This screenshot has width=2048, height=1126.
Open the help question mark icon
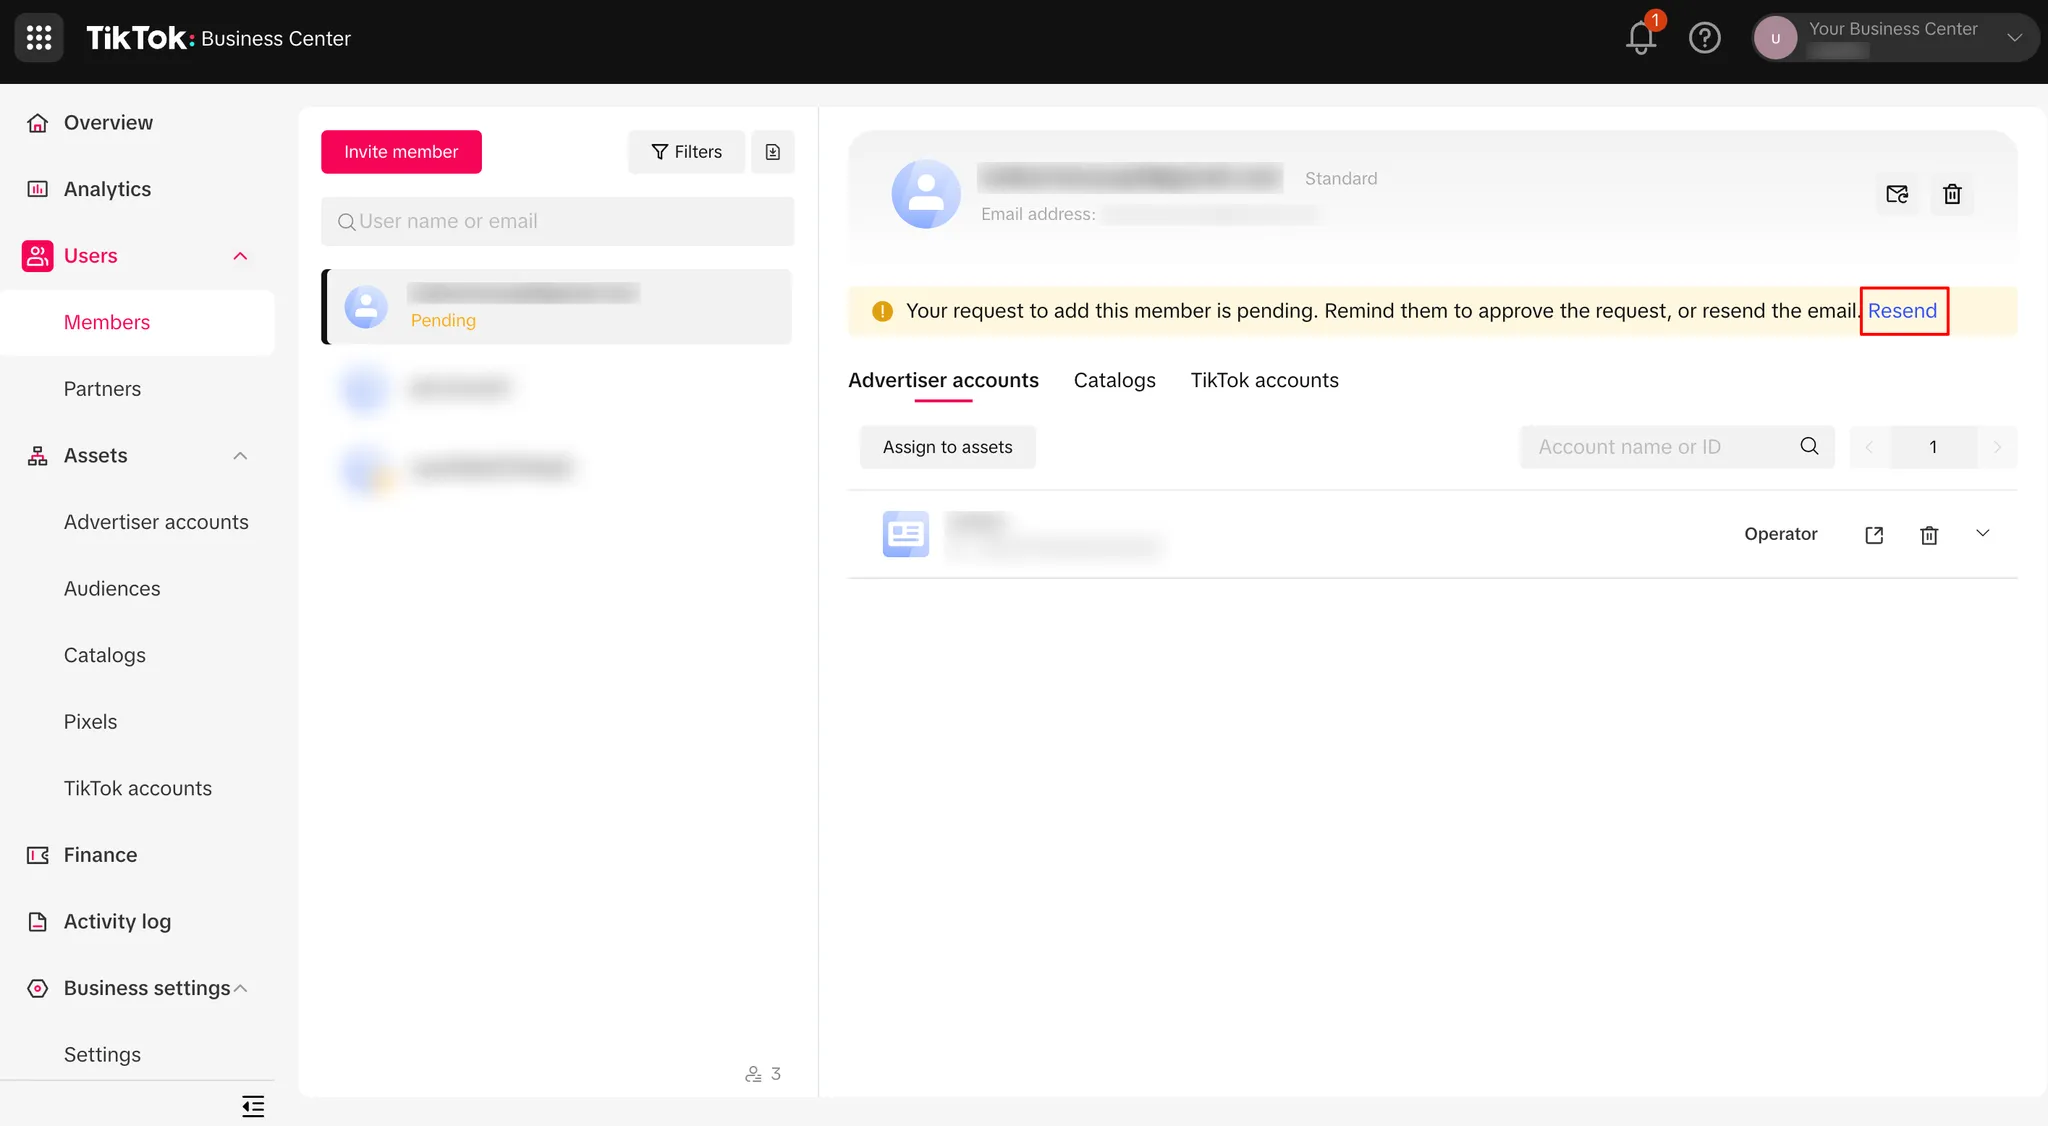1704,38
